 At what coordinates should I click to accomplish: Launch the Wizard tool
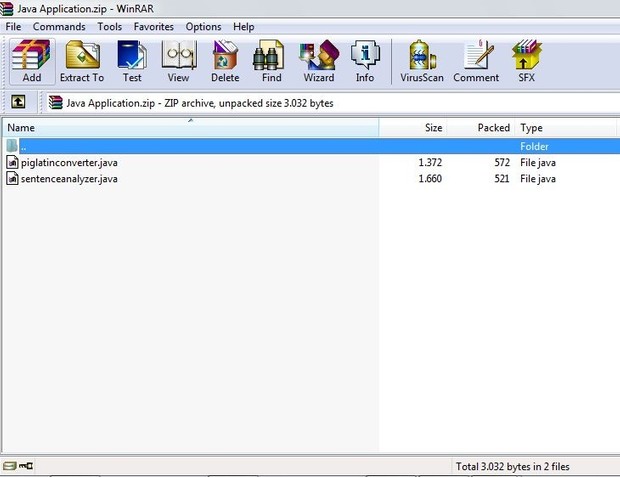click(x=319, y=61)
